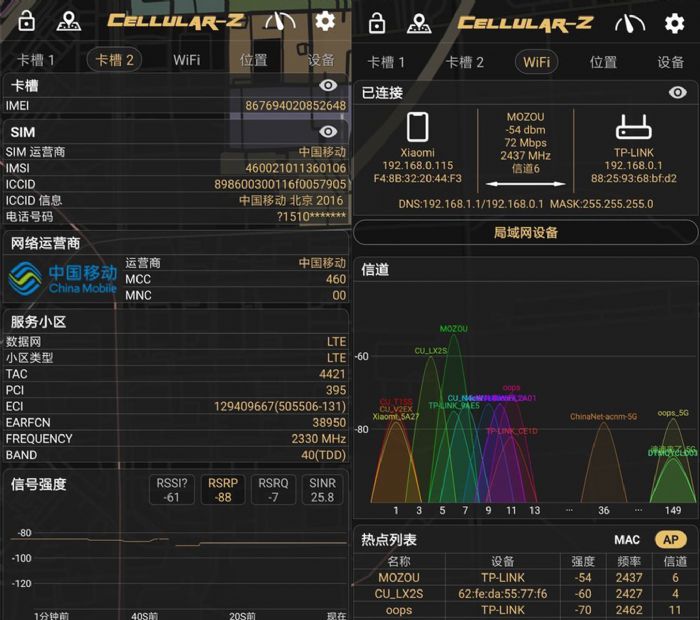
Task: Toggle 已连接 section visibility eye
Action: point(678,92)
